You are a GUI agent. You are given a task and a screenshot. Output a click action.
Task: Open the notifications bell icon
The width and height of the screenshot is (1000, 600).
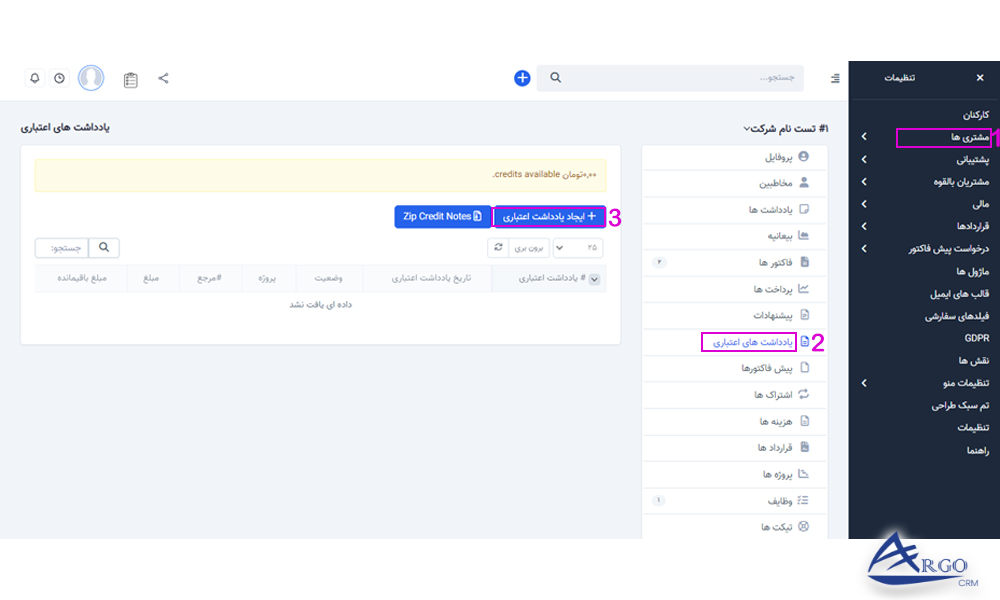35,78
